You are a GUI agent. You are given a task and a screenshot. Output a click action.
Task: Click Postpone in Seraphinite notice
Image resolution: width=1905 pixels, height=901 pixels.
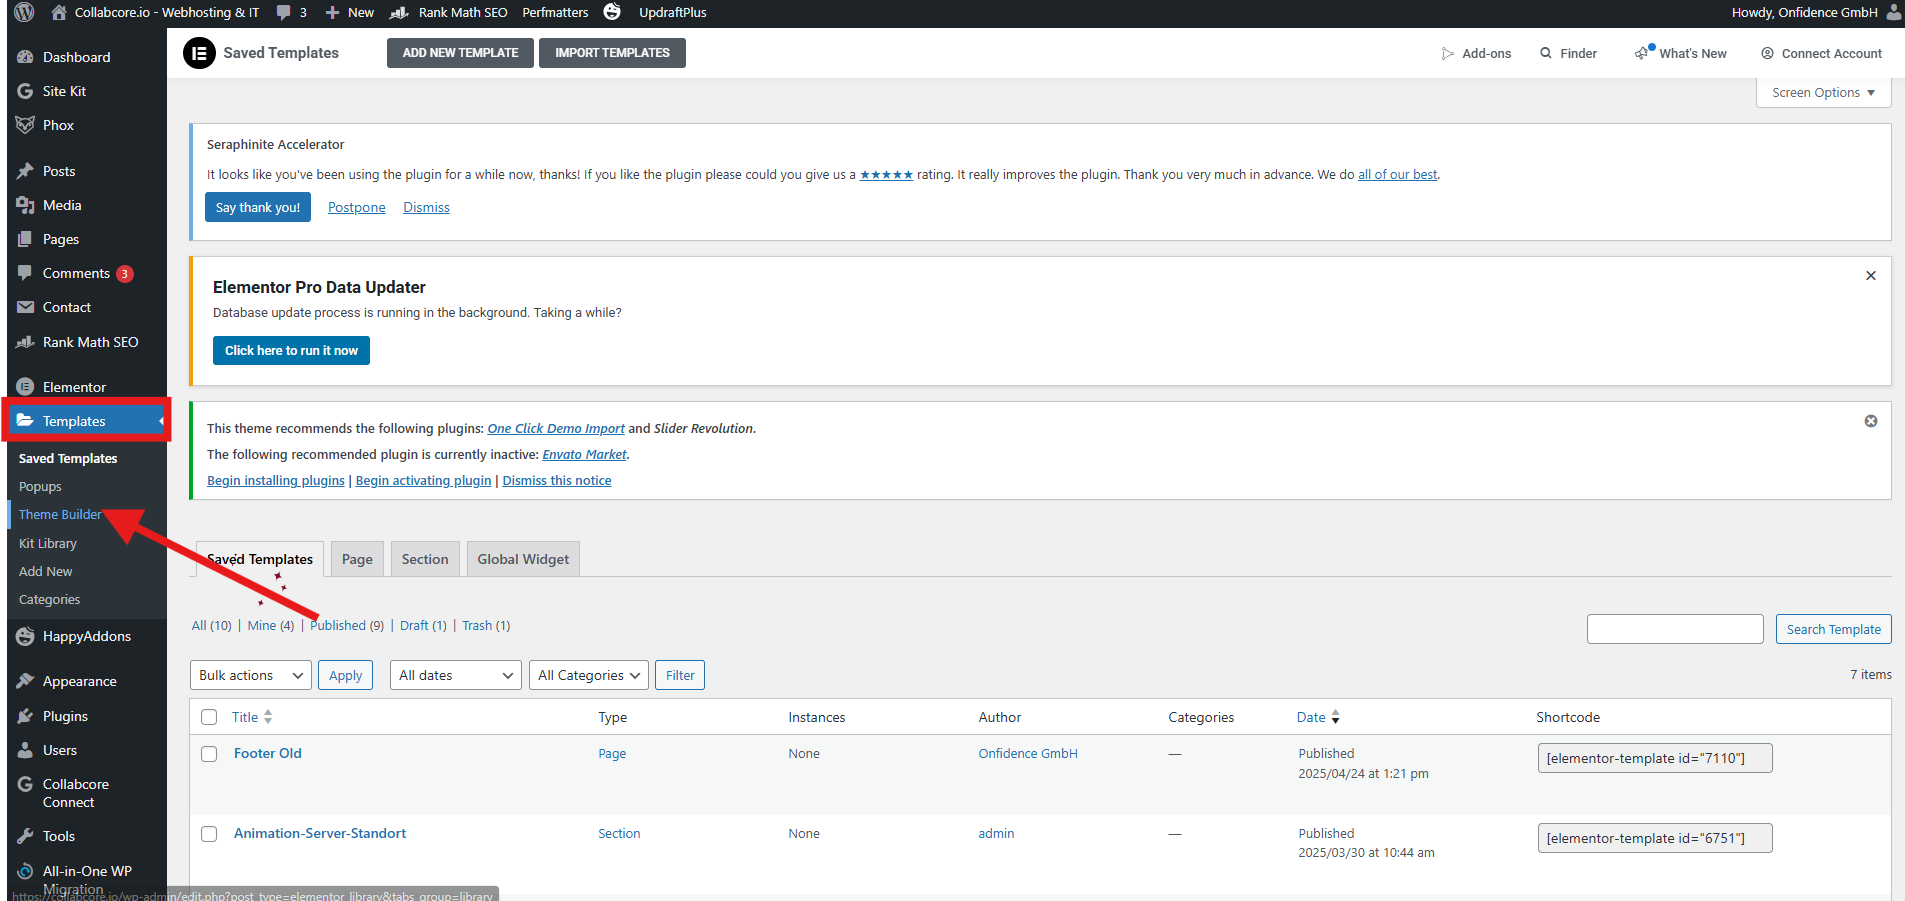click(x=356, y=207)
